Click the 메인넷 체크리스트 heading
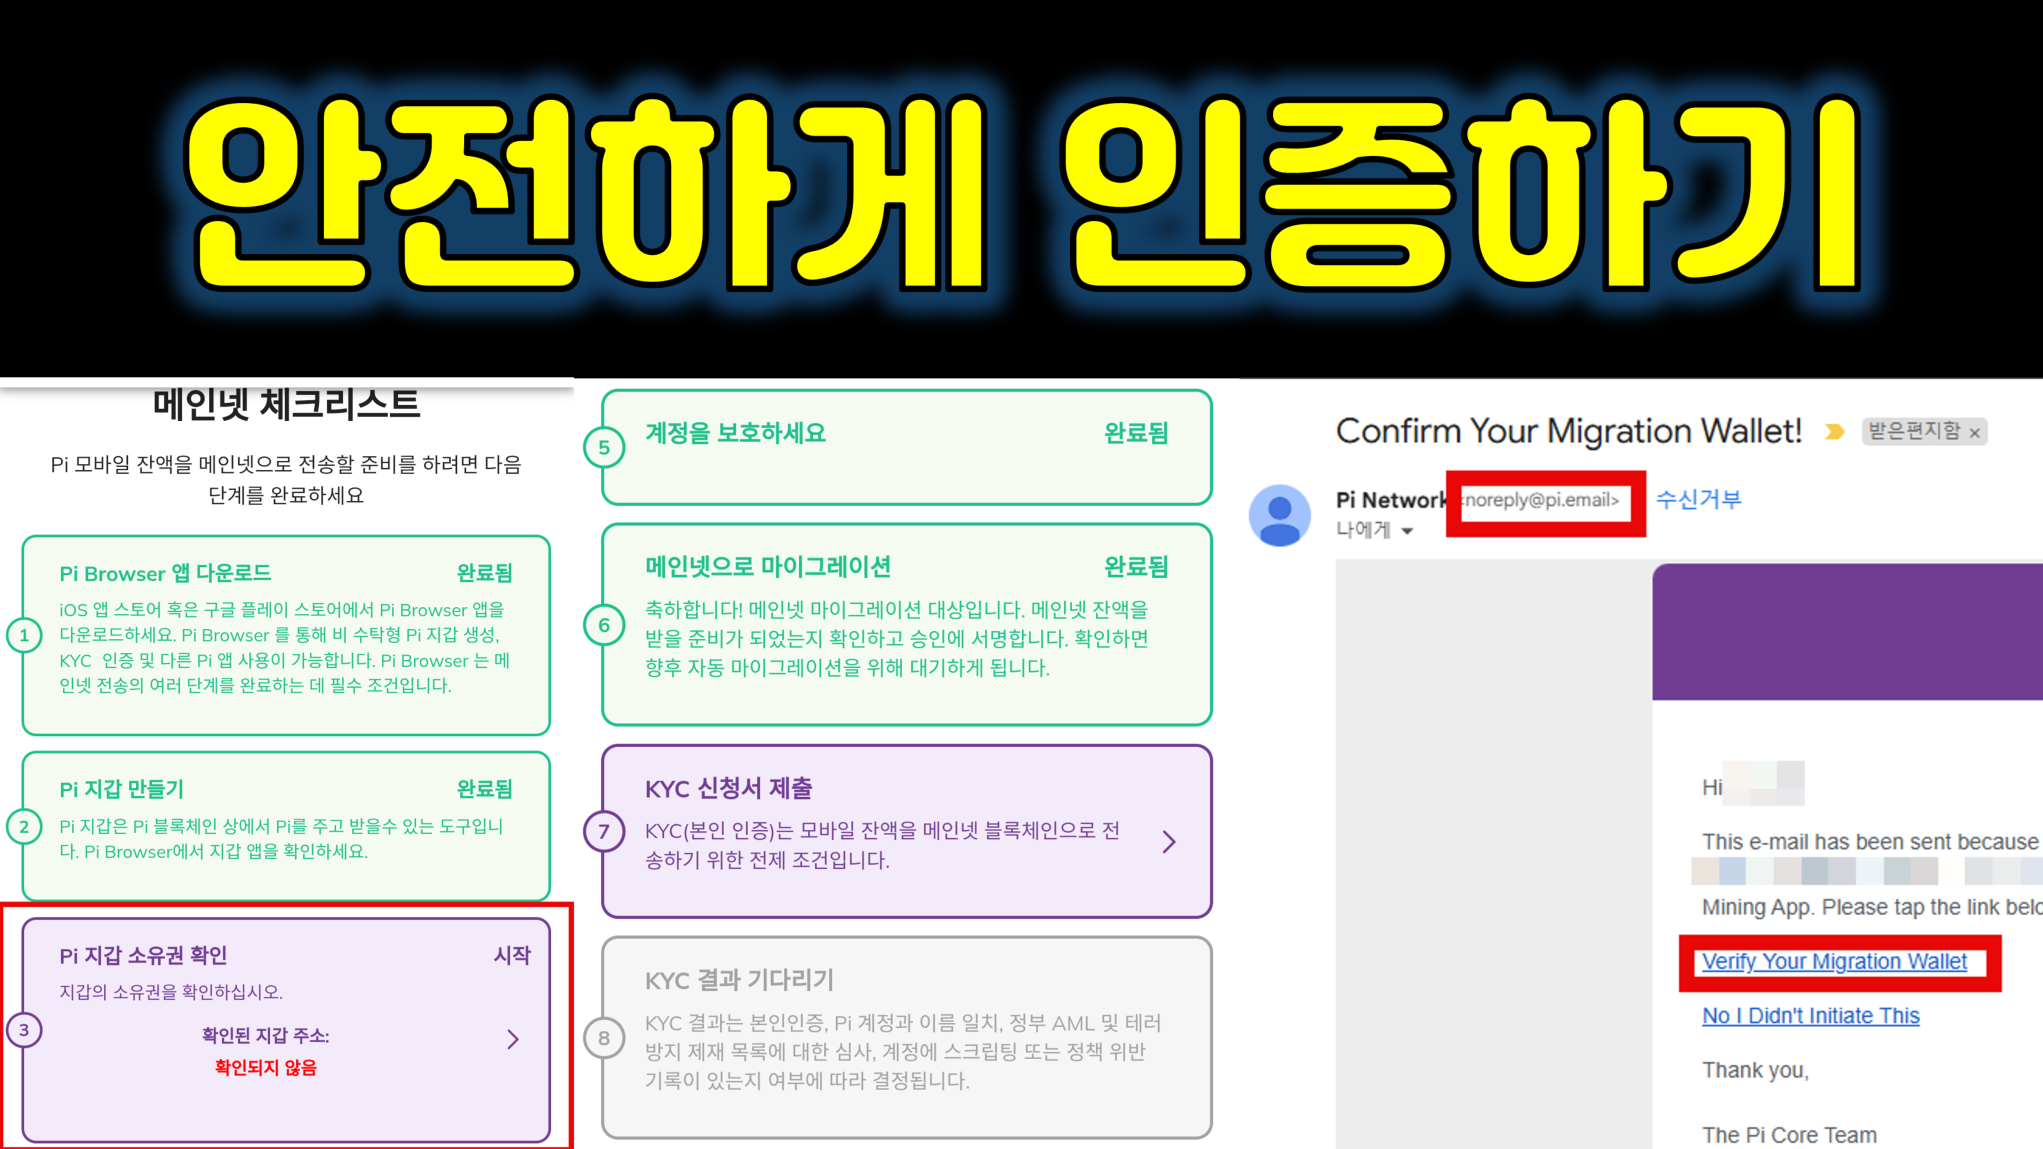 coord(286,404)
